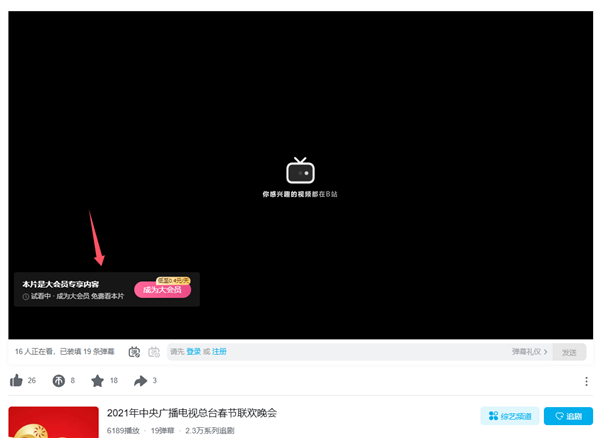Image resolution: width=600 pixels, height=438 pixels.
Task: Open the danmaku settings icon
Action: coord(154,352)
